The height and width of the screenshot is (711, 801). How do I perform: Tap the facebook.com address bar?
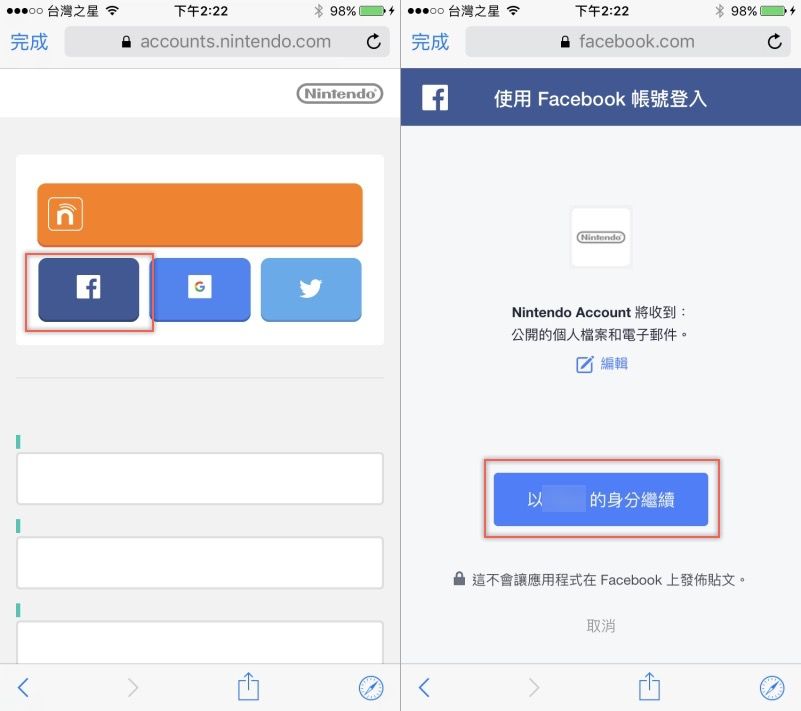[628, 41]
